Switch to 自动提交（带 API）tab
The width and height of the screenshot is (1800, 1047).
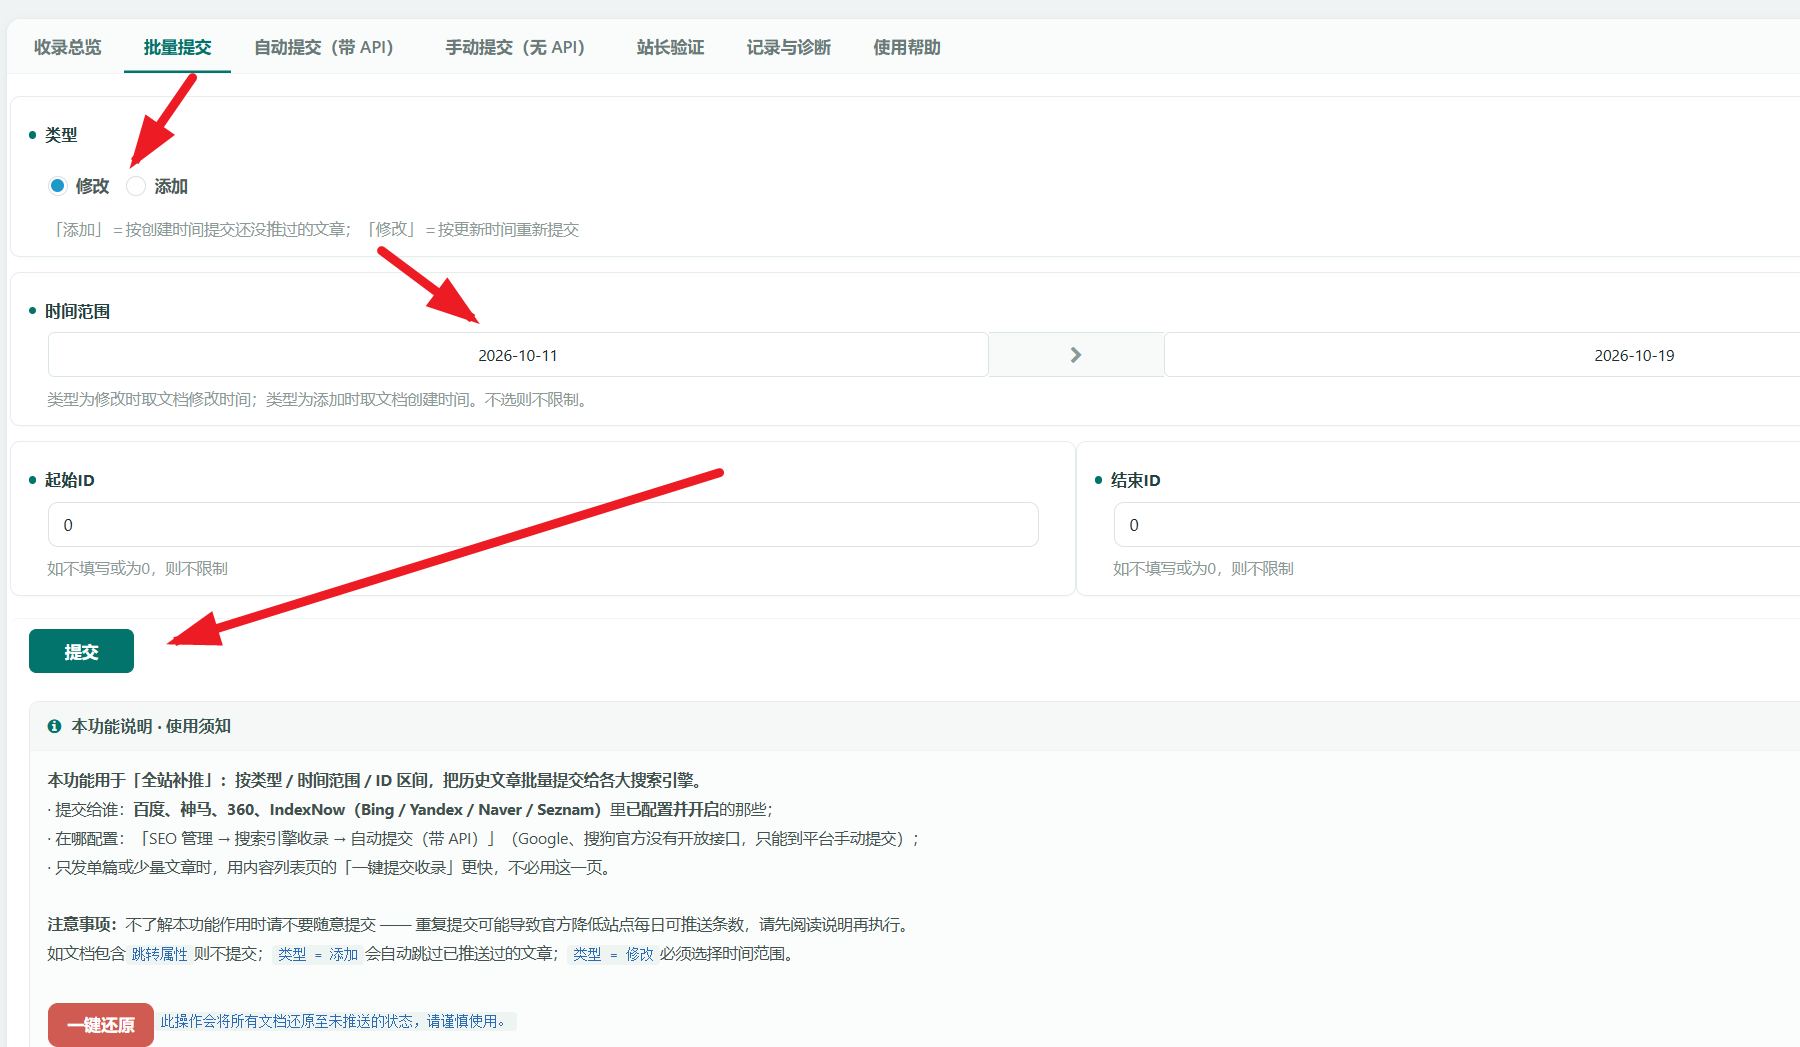[x=324, y=47]
